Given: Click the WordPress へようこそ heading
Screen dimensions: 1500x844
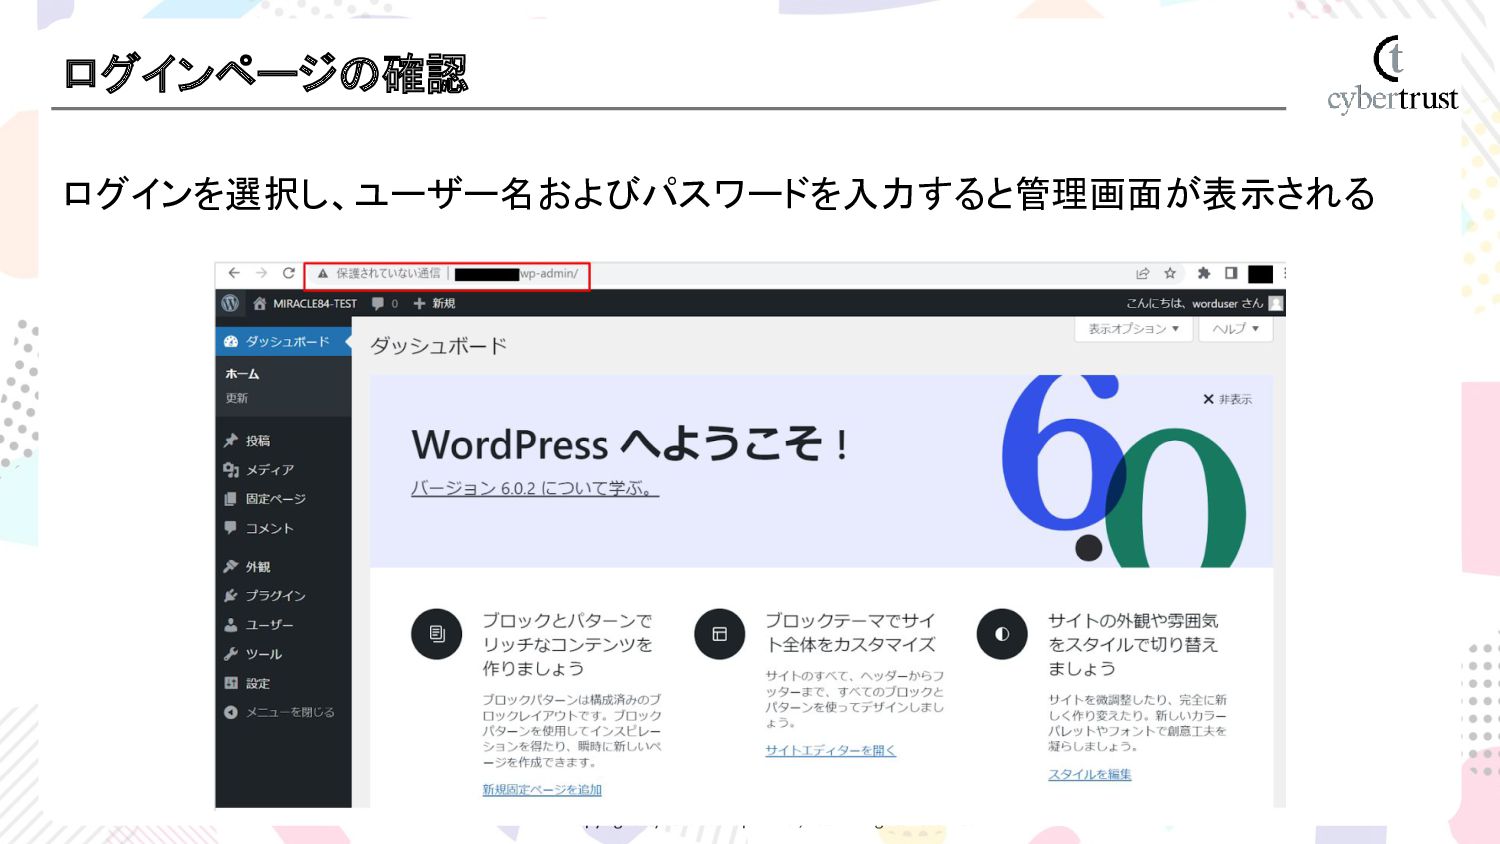Looking at the screenshot, I should click(631, 444).
